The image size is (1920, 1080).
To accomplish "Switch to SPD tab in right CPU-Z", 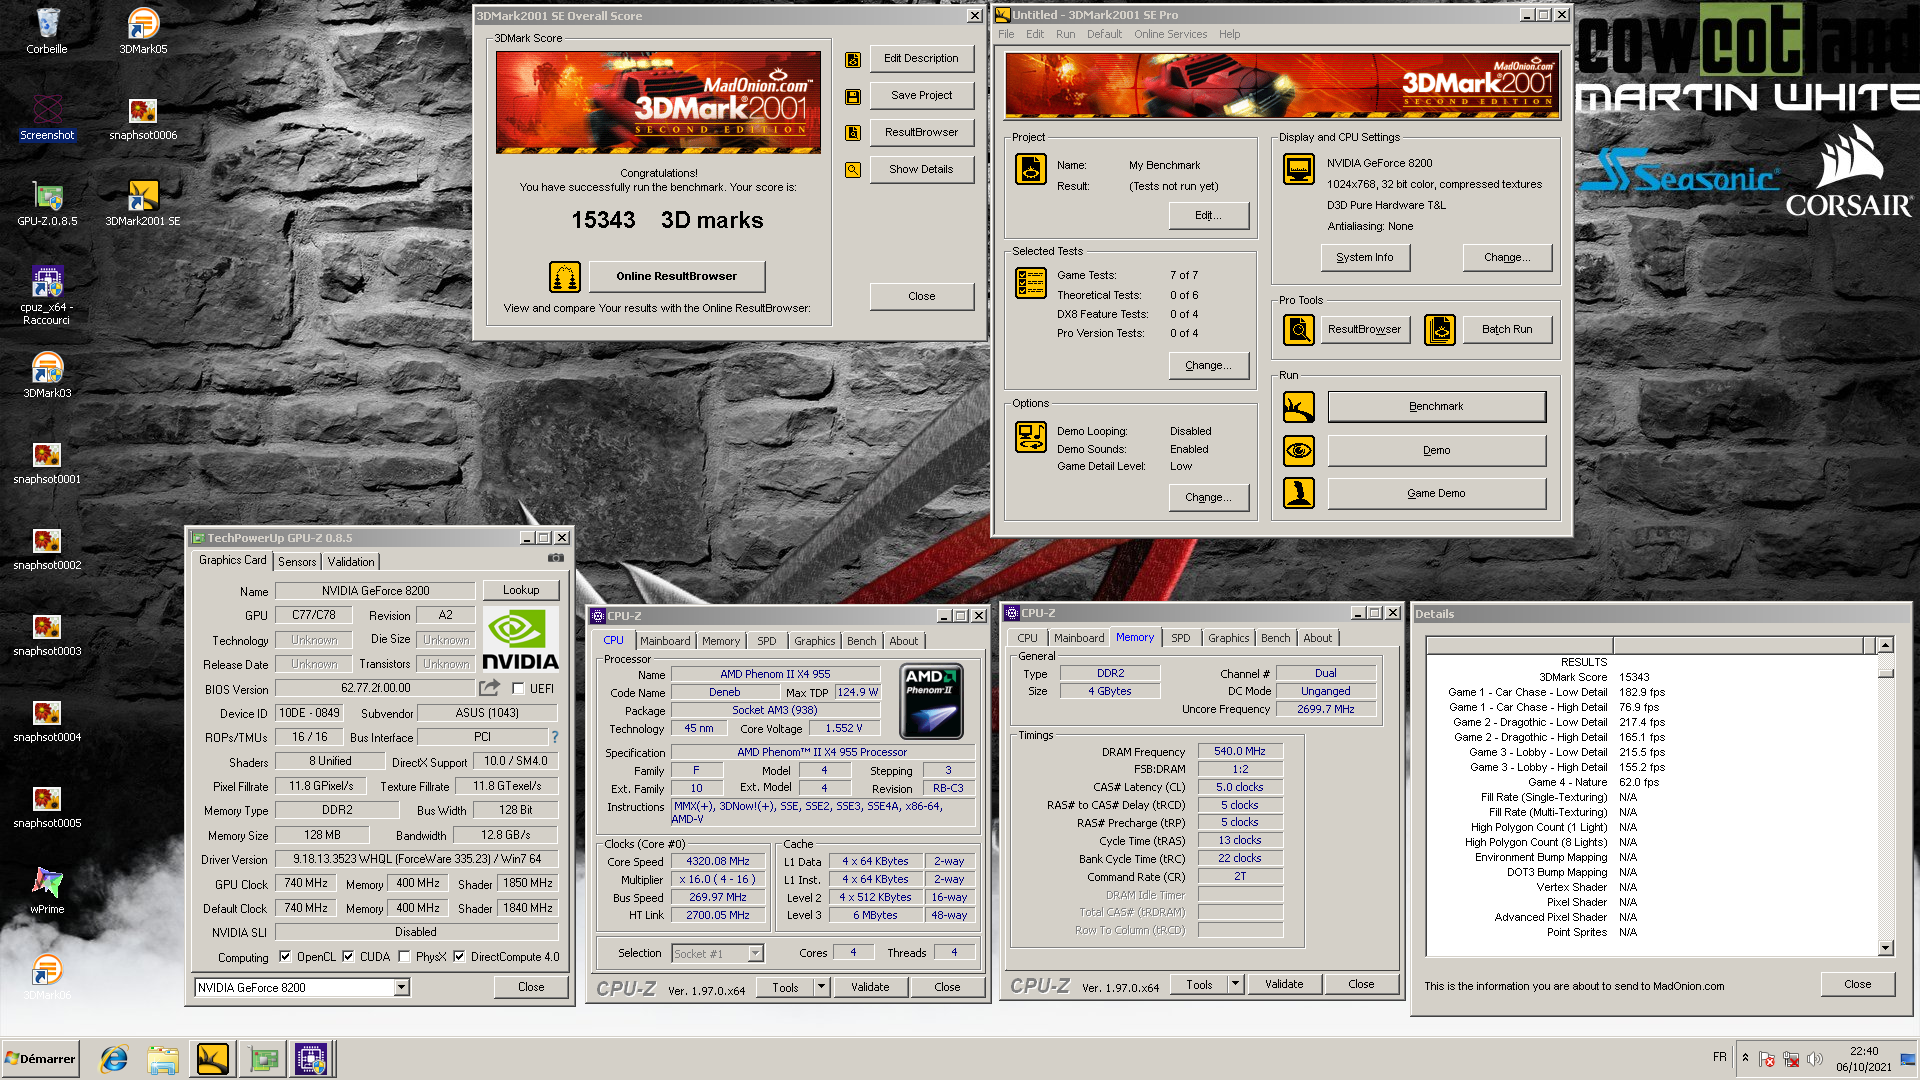I will click(1180, 638).
